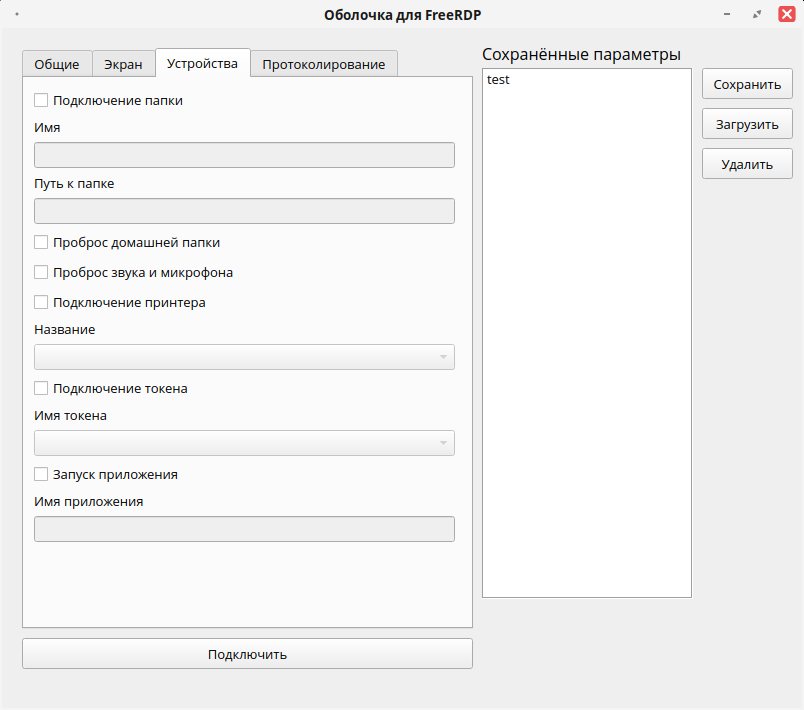
Task: Open the Название printer dropdown
Action: point(244,357)
